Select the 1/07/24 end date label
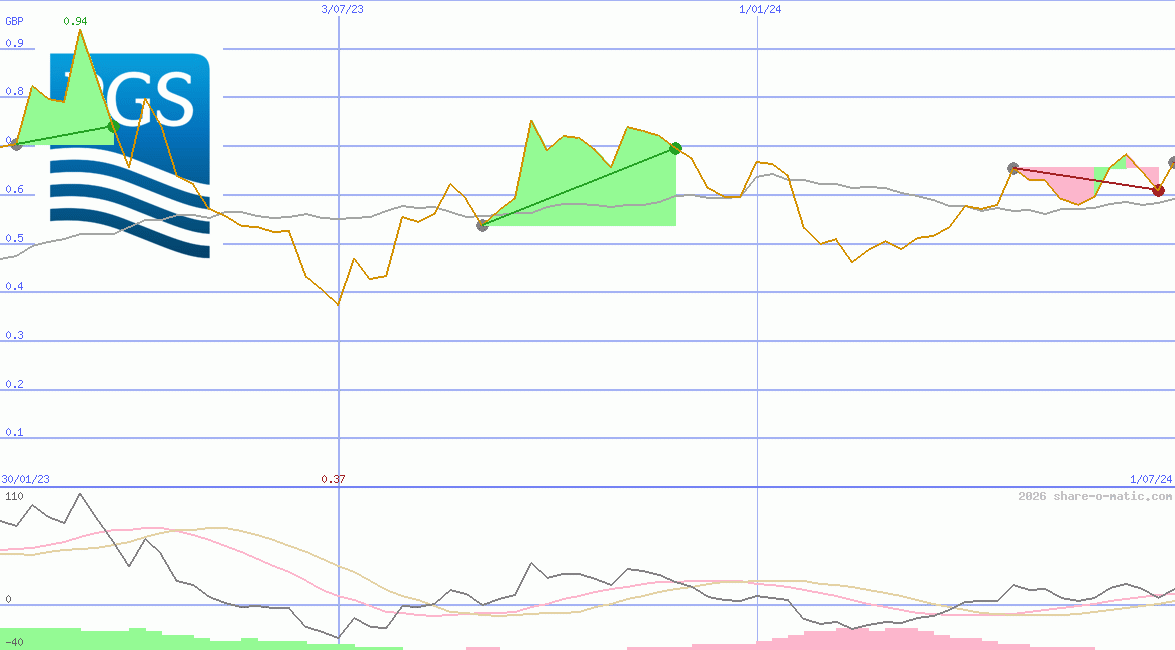The height and width of the screenshot is (650, 1175). pos(1150,480)
